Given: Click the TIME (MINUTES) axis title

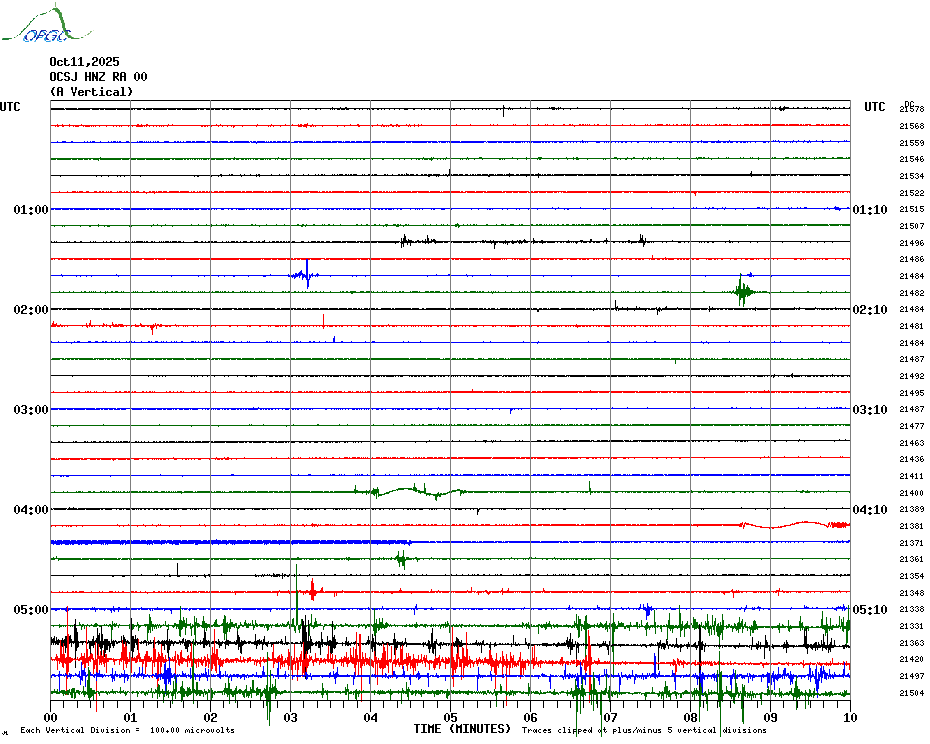Looking at the screenshot, I should click(462, 729).
